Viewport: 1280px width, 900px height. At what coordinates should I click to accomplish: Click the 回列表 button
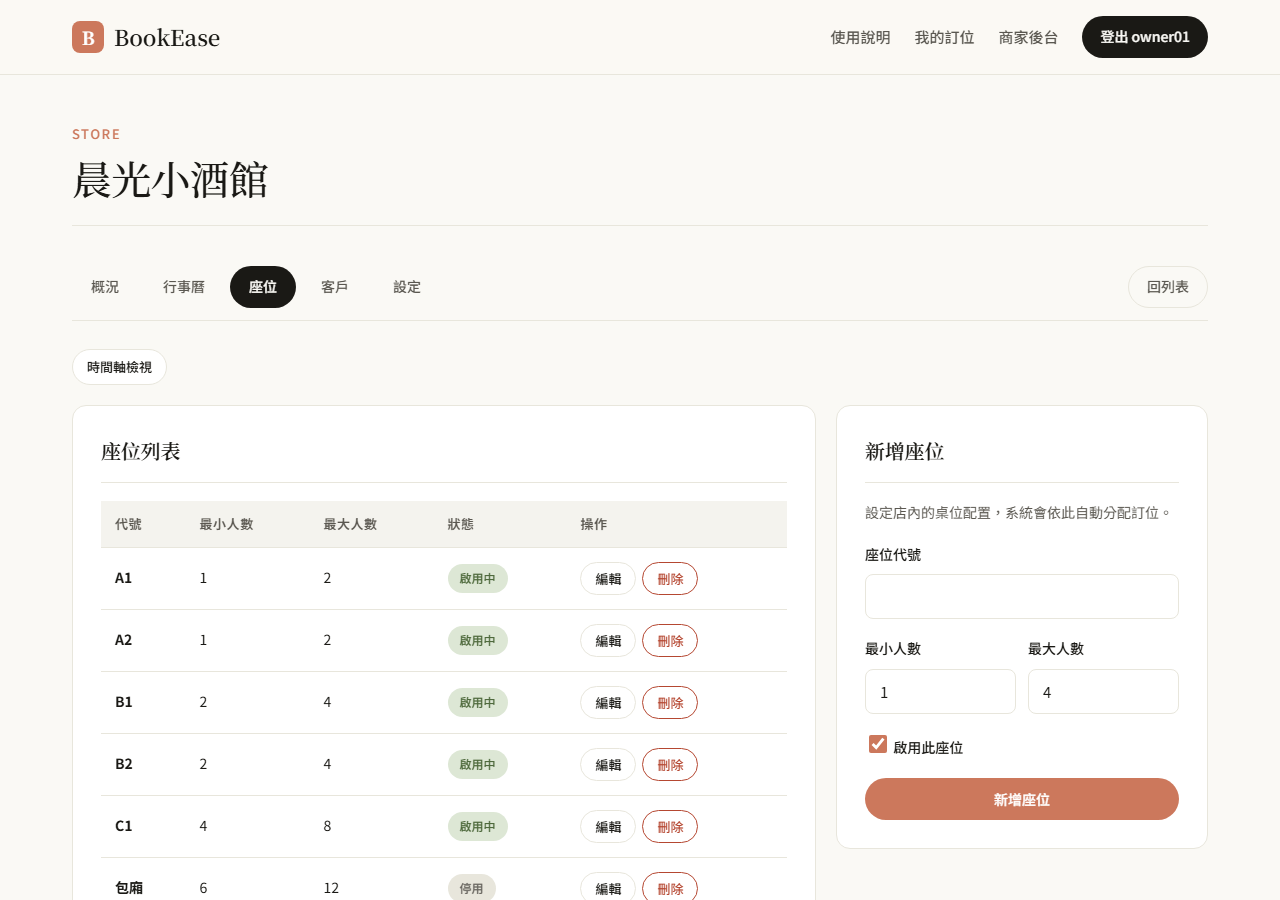point(1168,287)
